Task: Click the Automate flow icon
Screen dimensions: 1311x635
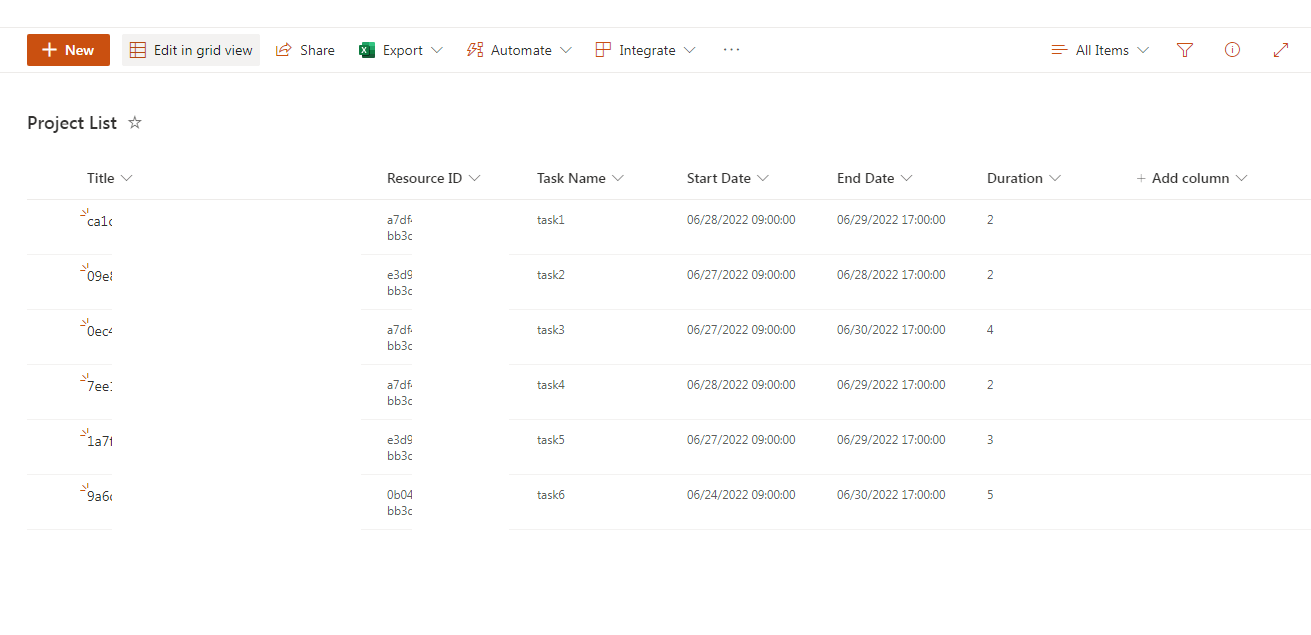Action: (x=475, y=50)
